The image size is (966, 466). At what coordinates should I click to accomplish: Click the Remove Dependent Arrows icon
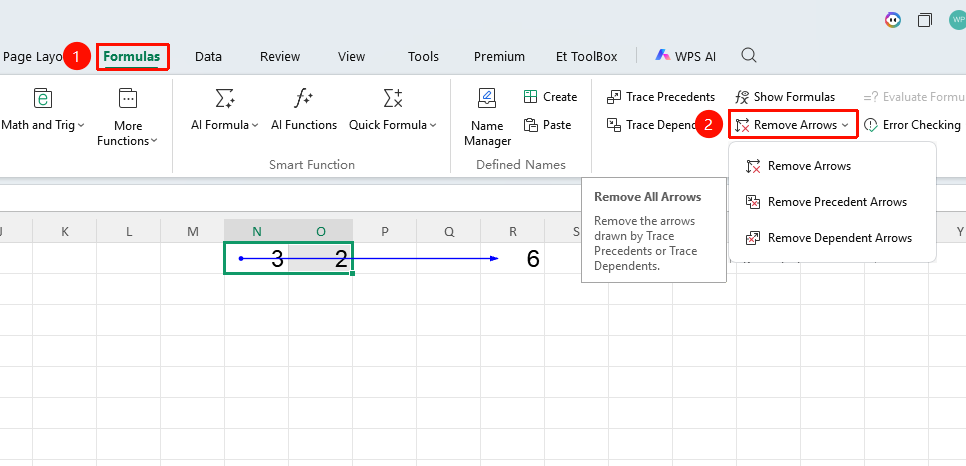pyautogui.click(x=753, y=238)
